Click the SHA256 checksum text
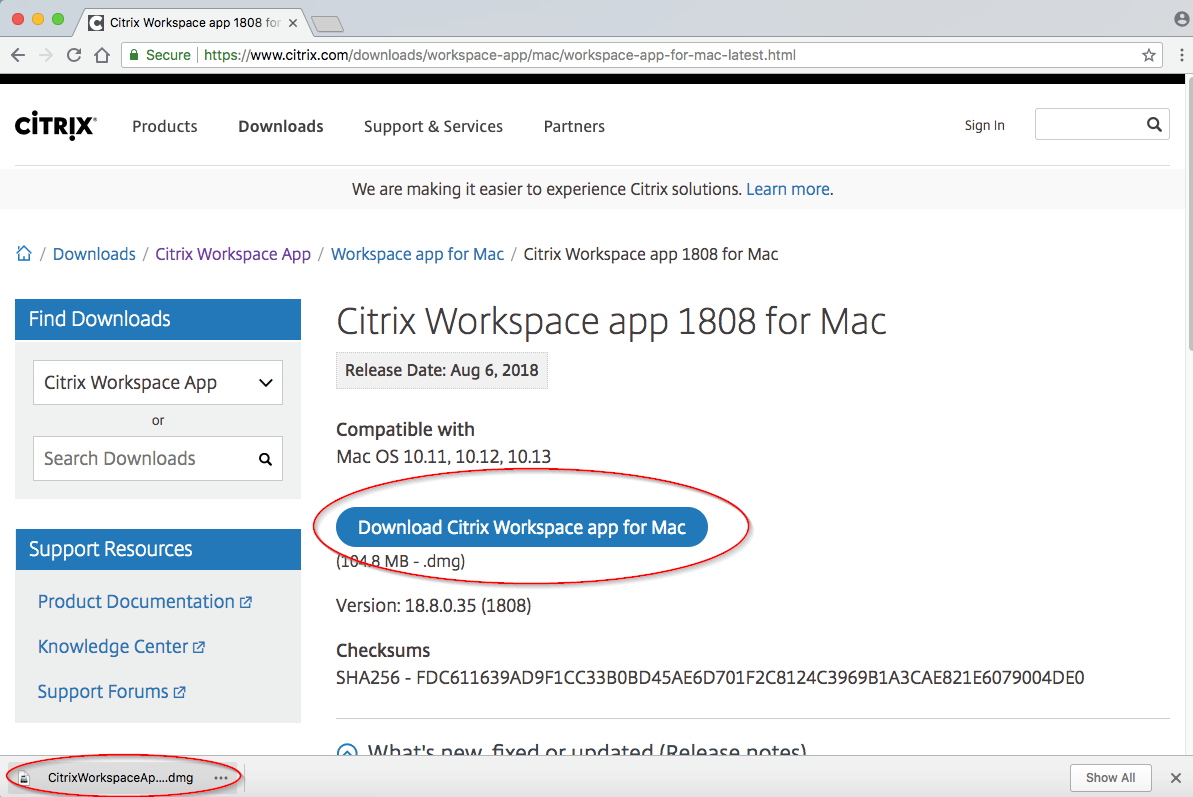The image size is (1193, 797). [x=710, y=678]
